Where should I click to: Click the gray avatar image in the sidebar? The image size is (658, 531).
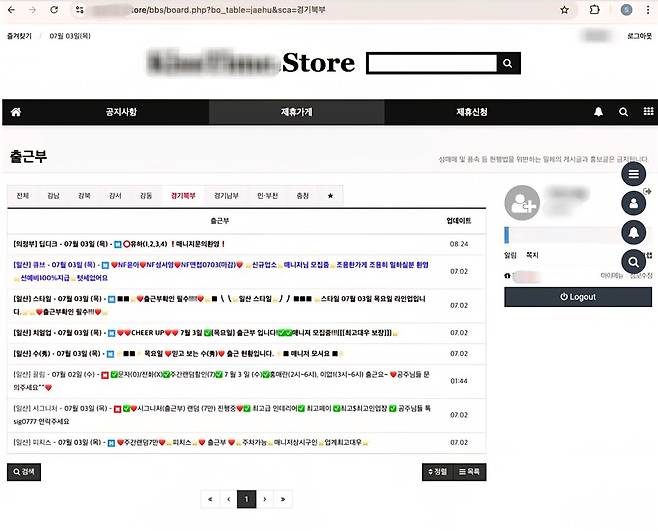522,203
